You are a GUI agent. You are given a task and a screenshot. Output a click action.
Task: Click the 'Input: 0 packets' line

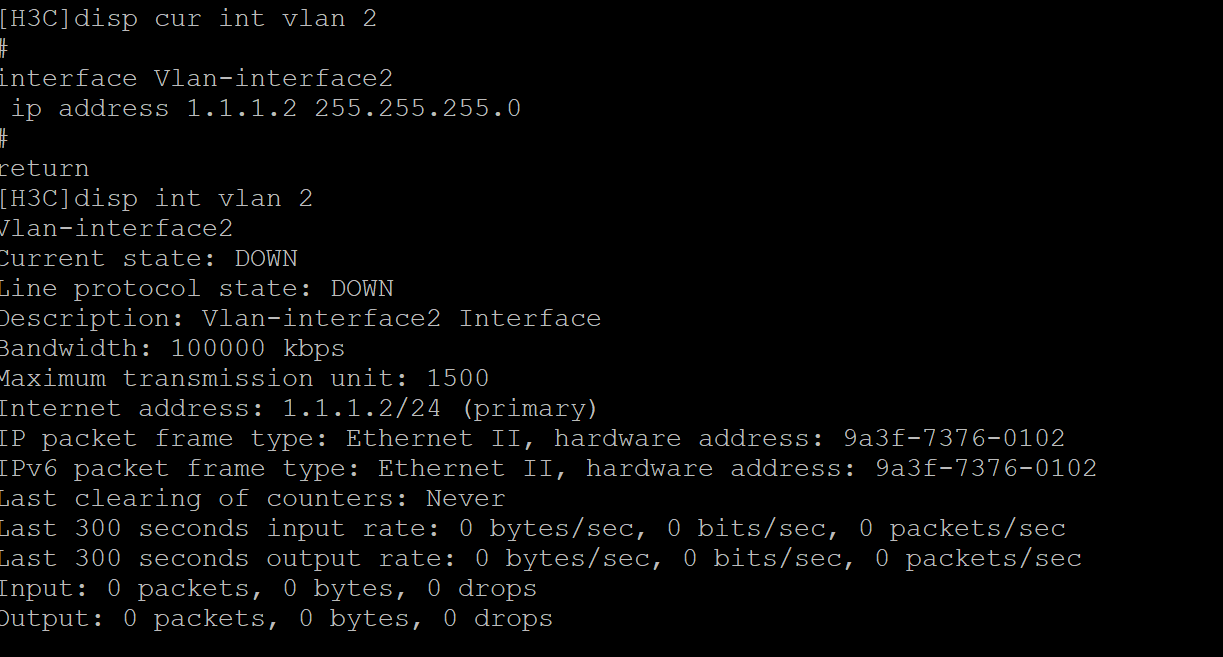pos(268,588)
